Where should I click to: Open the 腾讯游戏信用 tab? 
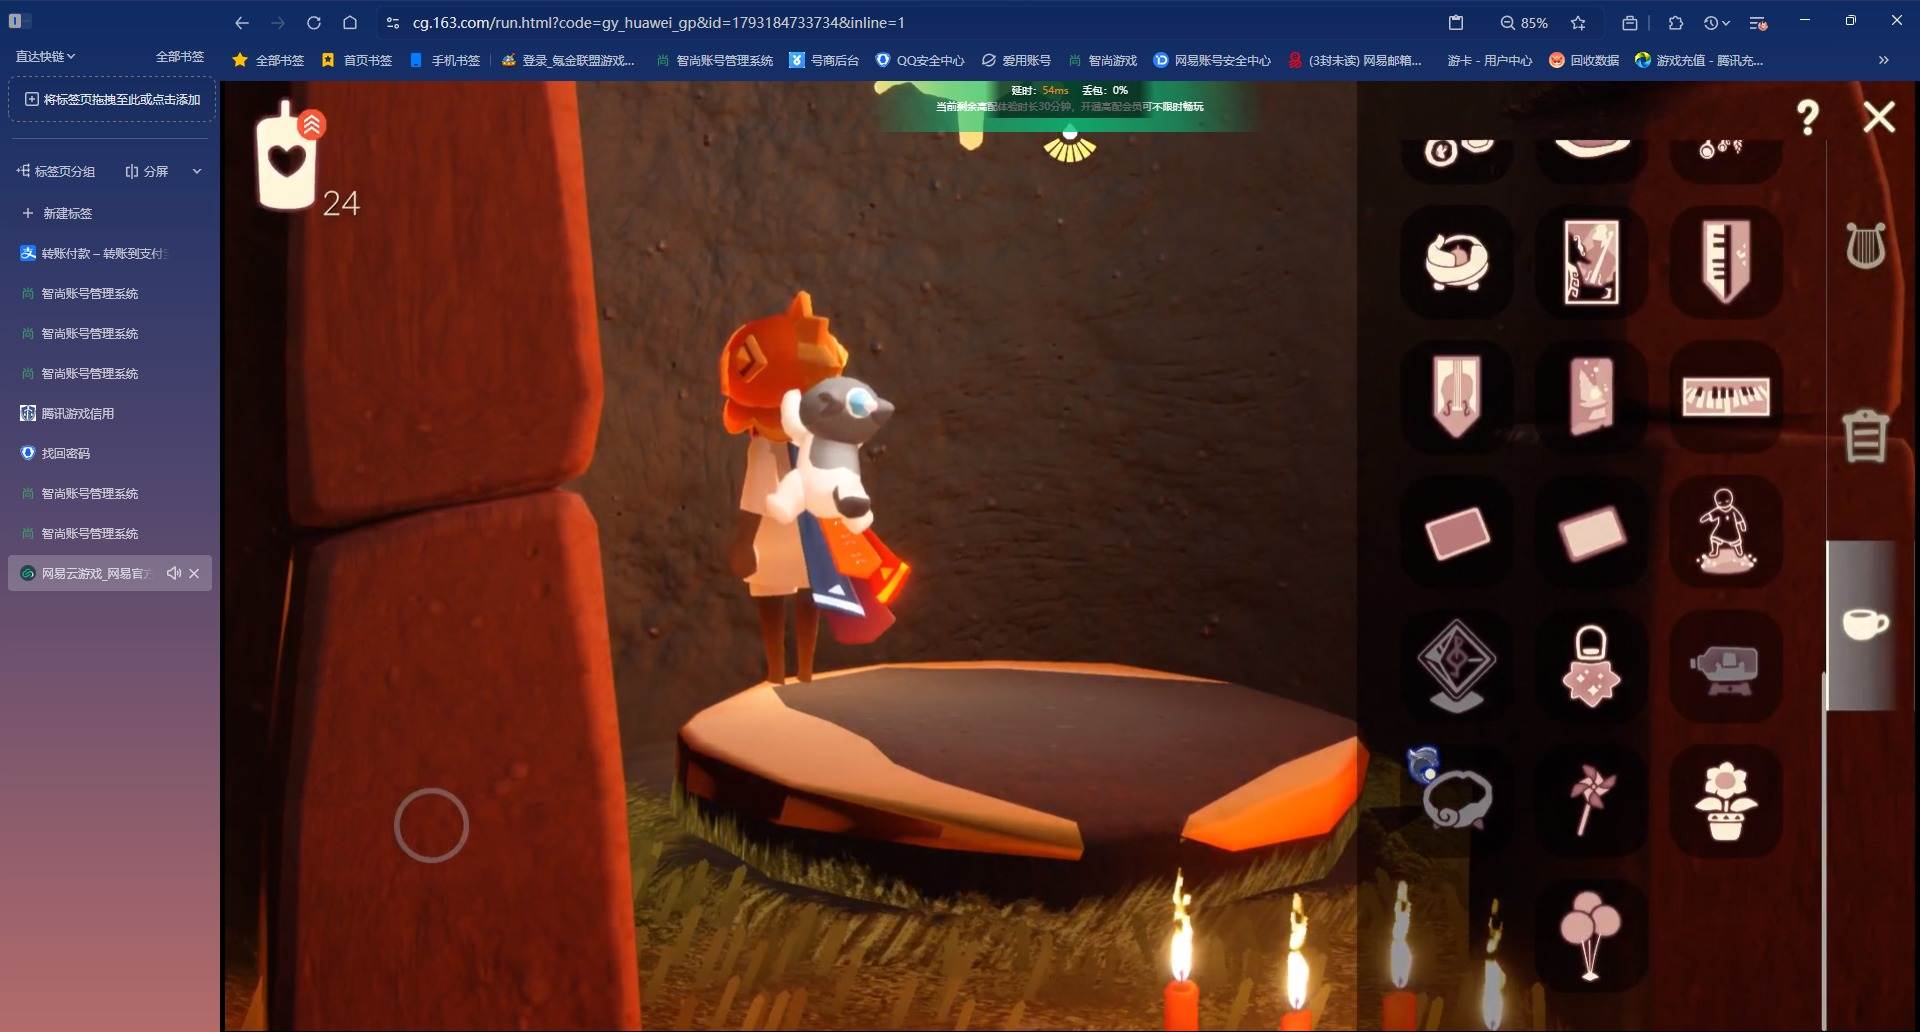pyautogui.click(x=110, y=413)
